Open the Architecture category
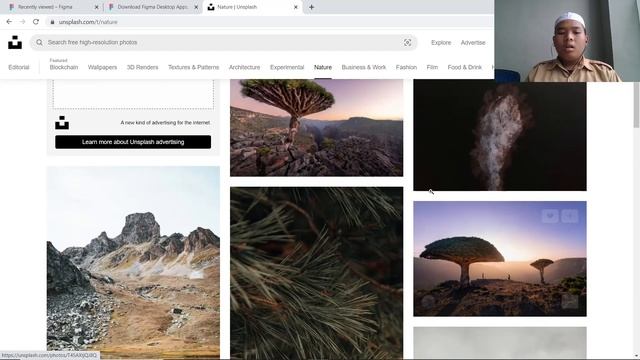 (x=244, y=67)
